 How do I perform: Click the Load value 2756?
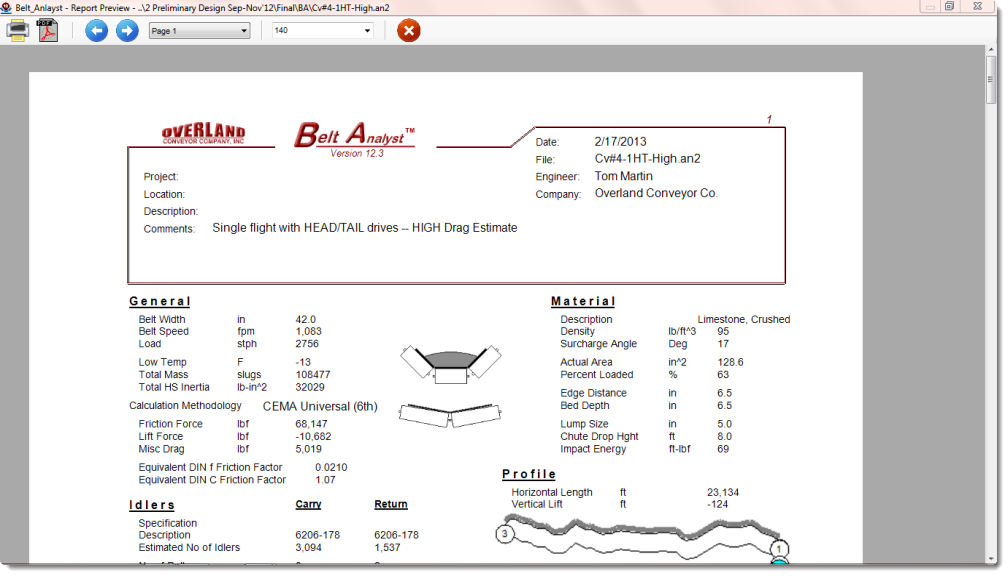pyautogui.click(x=307, y=344)
